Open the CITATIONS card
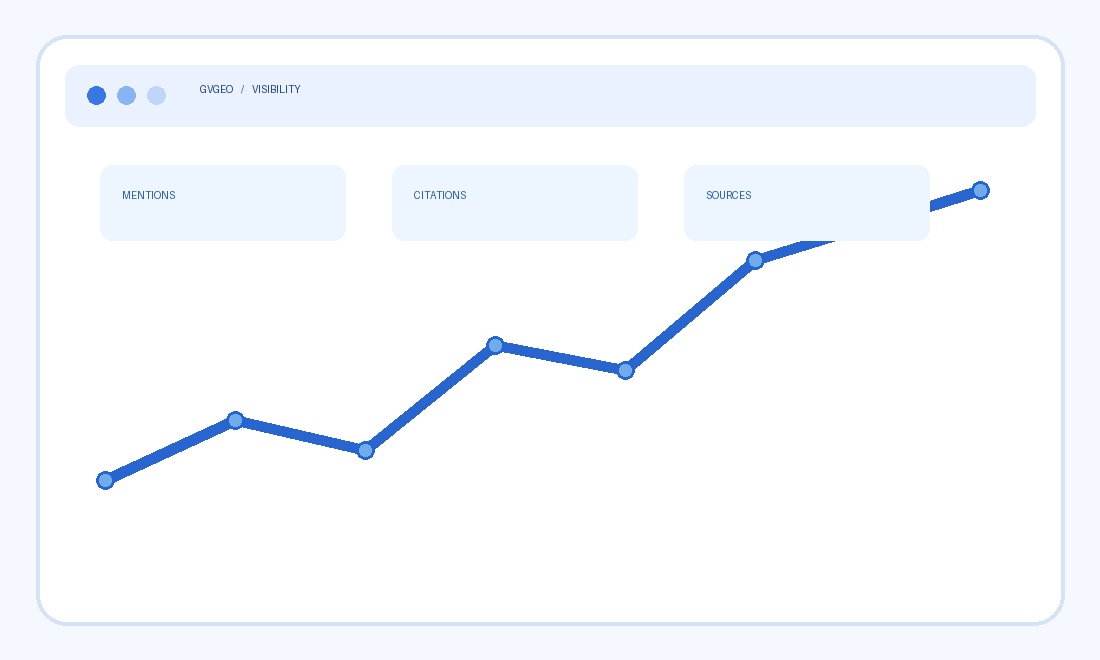The image size is (1100, 660). tap(515, 203)
